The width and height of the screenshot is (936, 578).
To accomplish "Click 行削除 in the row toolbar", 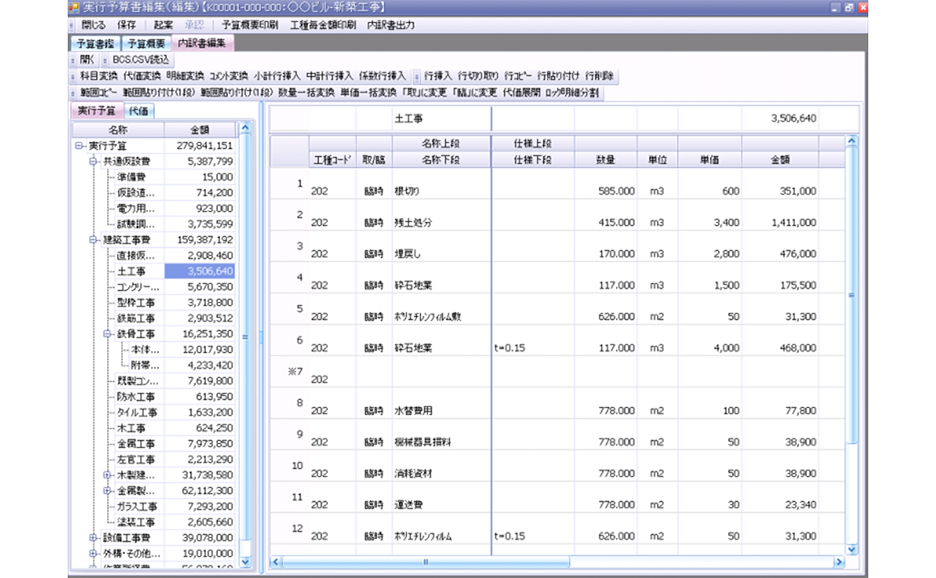I will (600, 76).
